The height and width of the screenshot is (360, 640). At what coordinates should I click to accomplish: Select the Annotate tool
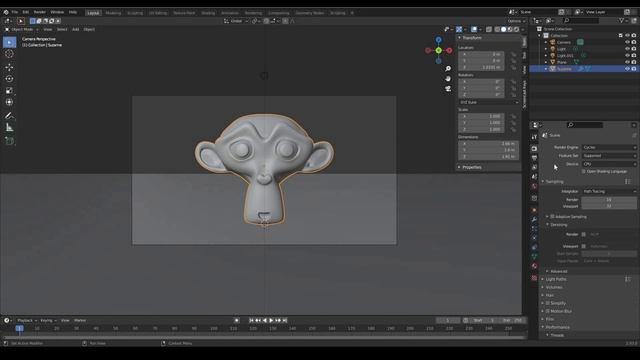(x=9, y=116)
